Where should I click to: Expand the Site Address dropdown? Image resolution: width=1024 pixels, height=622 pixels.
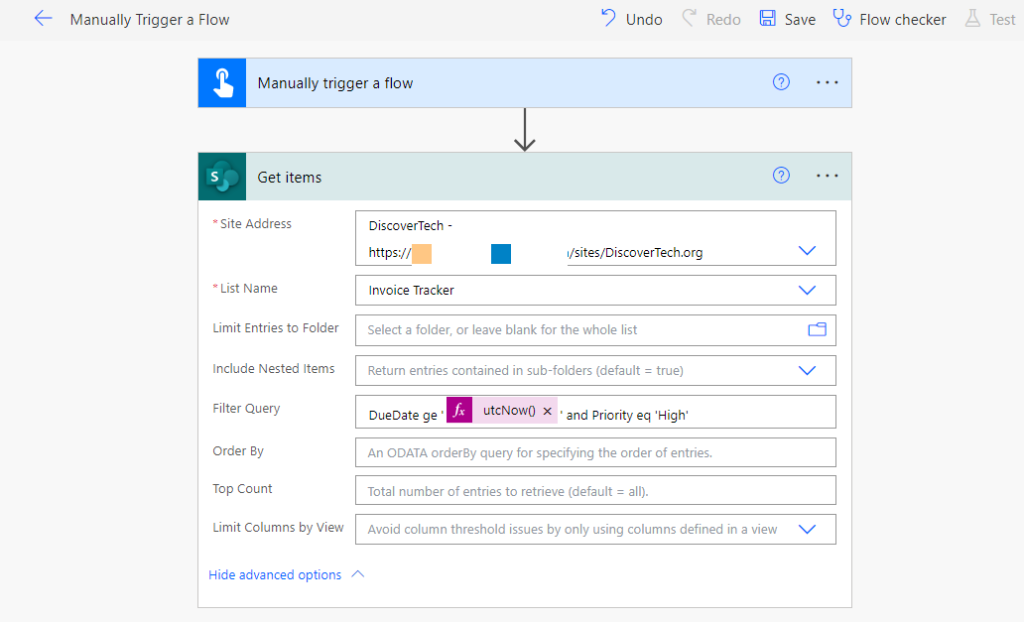807,251
